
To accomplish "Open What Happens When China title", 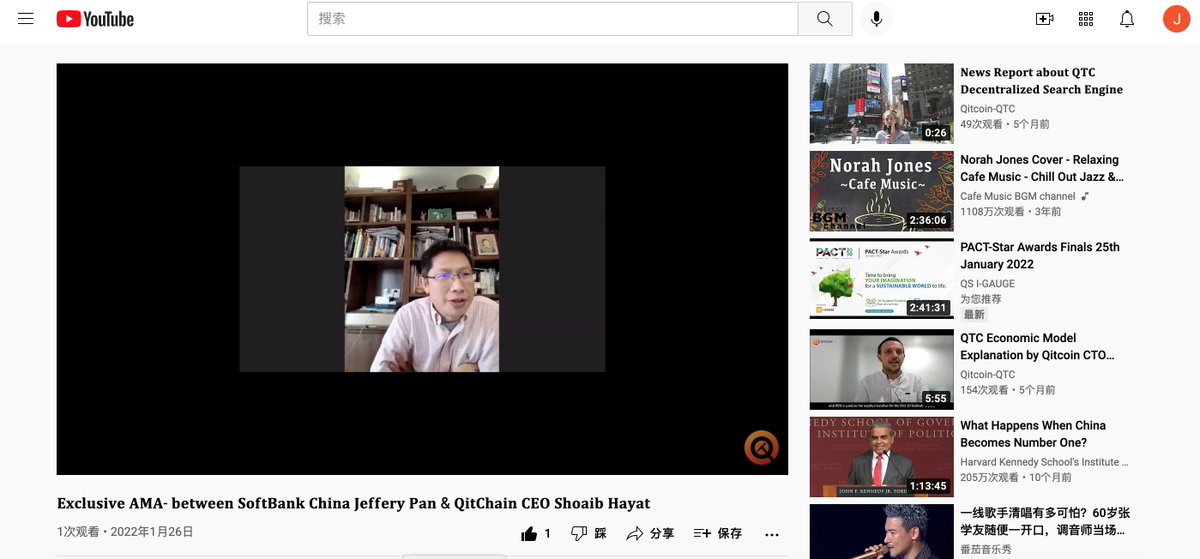I will [x=1033, y=434].
